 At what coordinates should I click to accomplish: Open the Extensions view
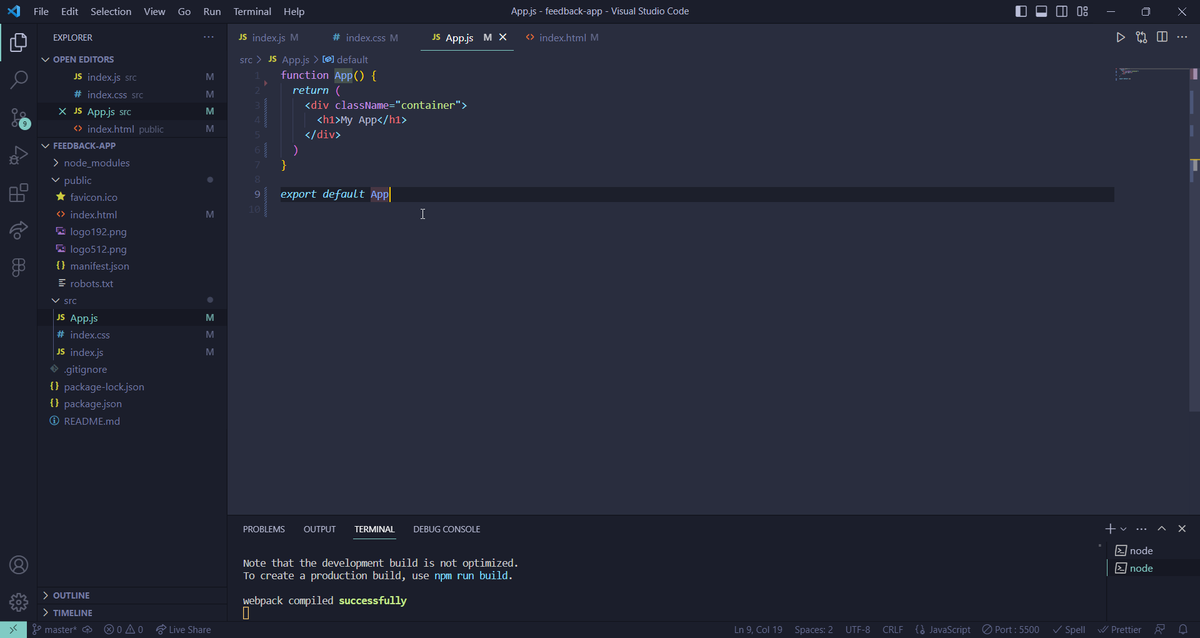[x=18, y=193]
